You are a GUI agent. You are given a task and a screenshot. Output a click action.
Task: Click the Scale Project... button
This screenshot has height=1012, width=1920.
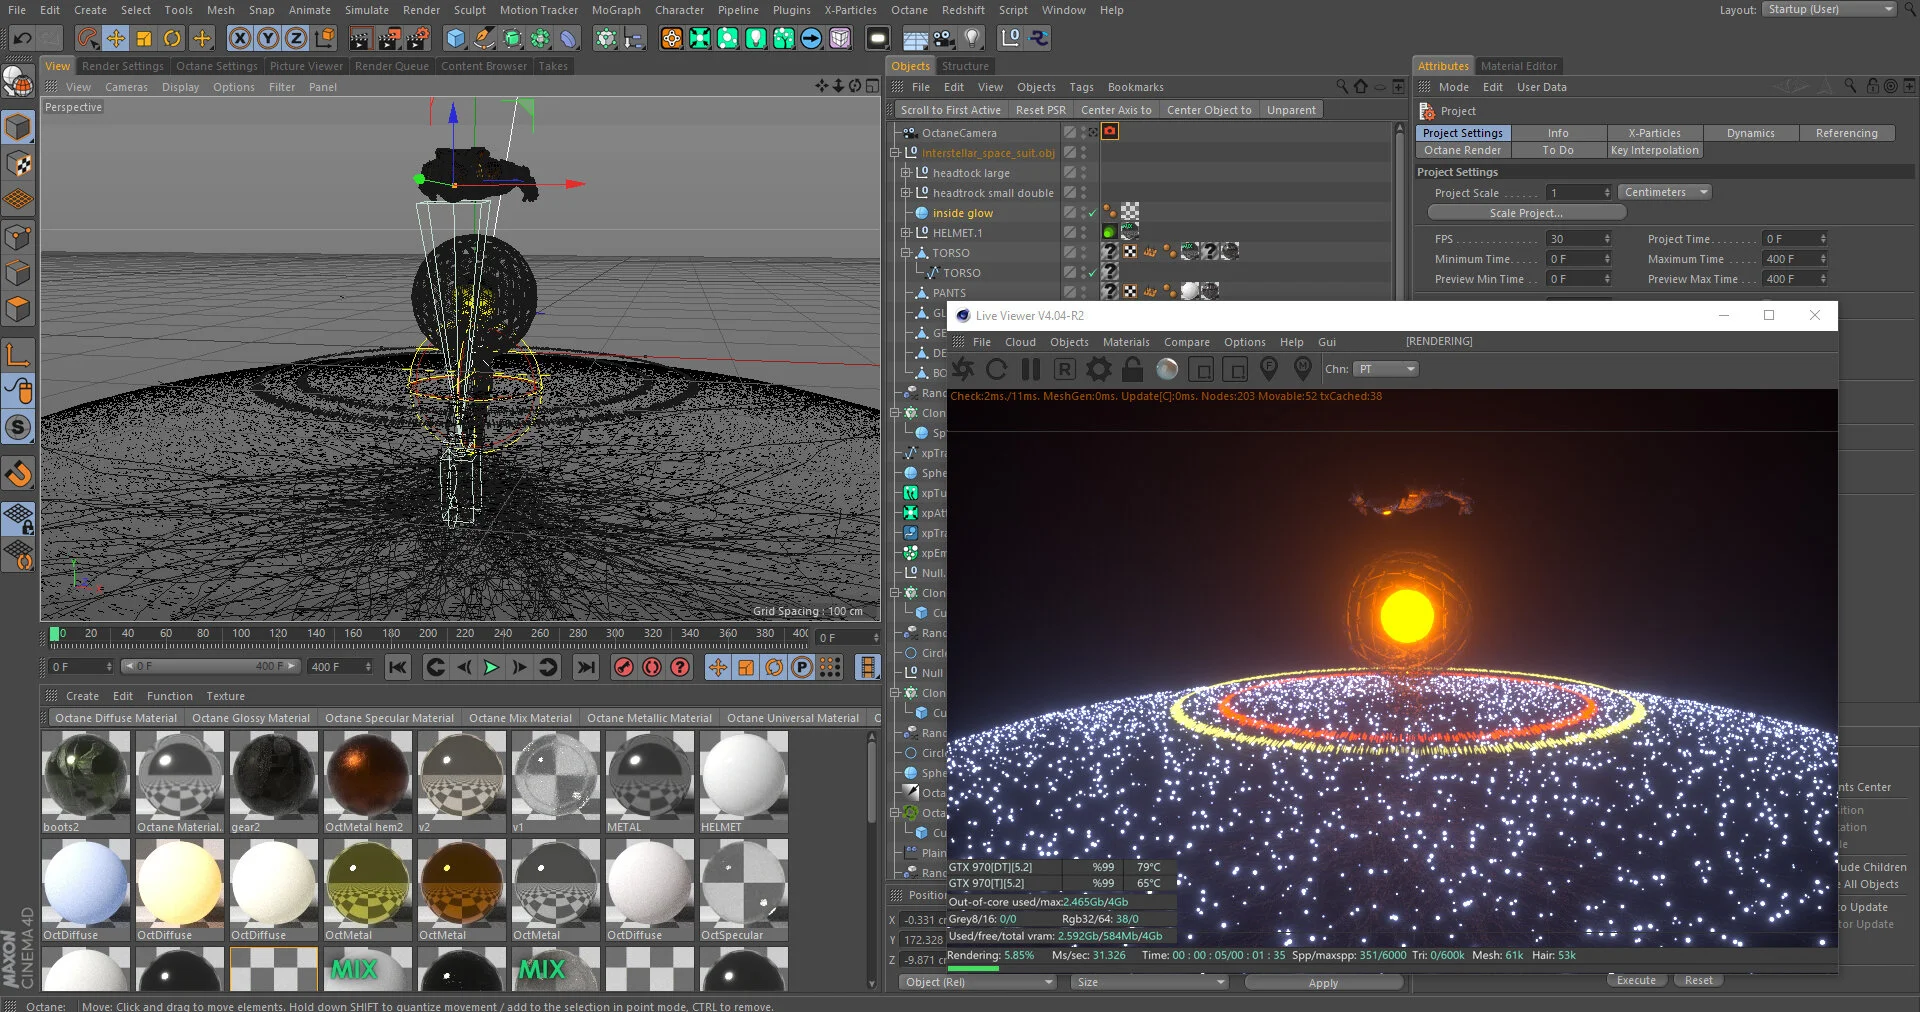point(1525,213)
